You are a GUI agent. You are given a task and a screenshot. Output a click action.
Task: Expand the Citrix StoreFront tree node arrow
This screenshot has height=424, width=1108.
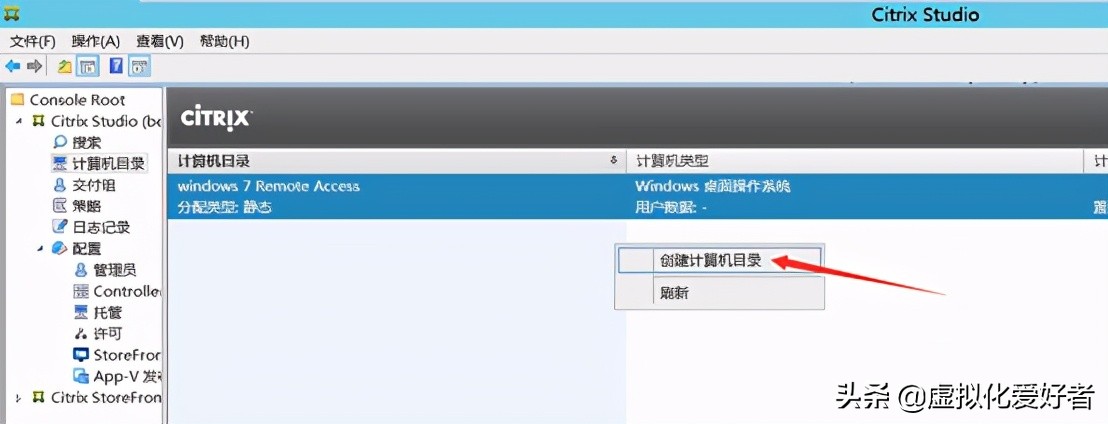(18, 398)
